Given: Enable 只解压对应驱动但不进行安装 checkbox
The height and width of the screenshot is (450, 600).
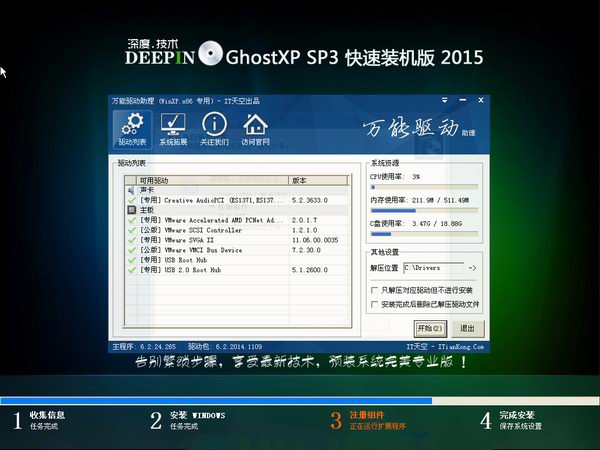Looking at the screenshot, I should (374, 290).
